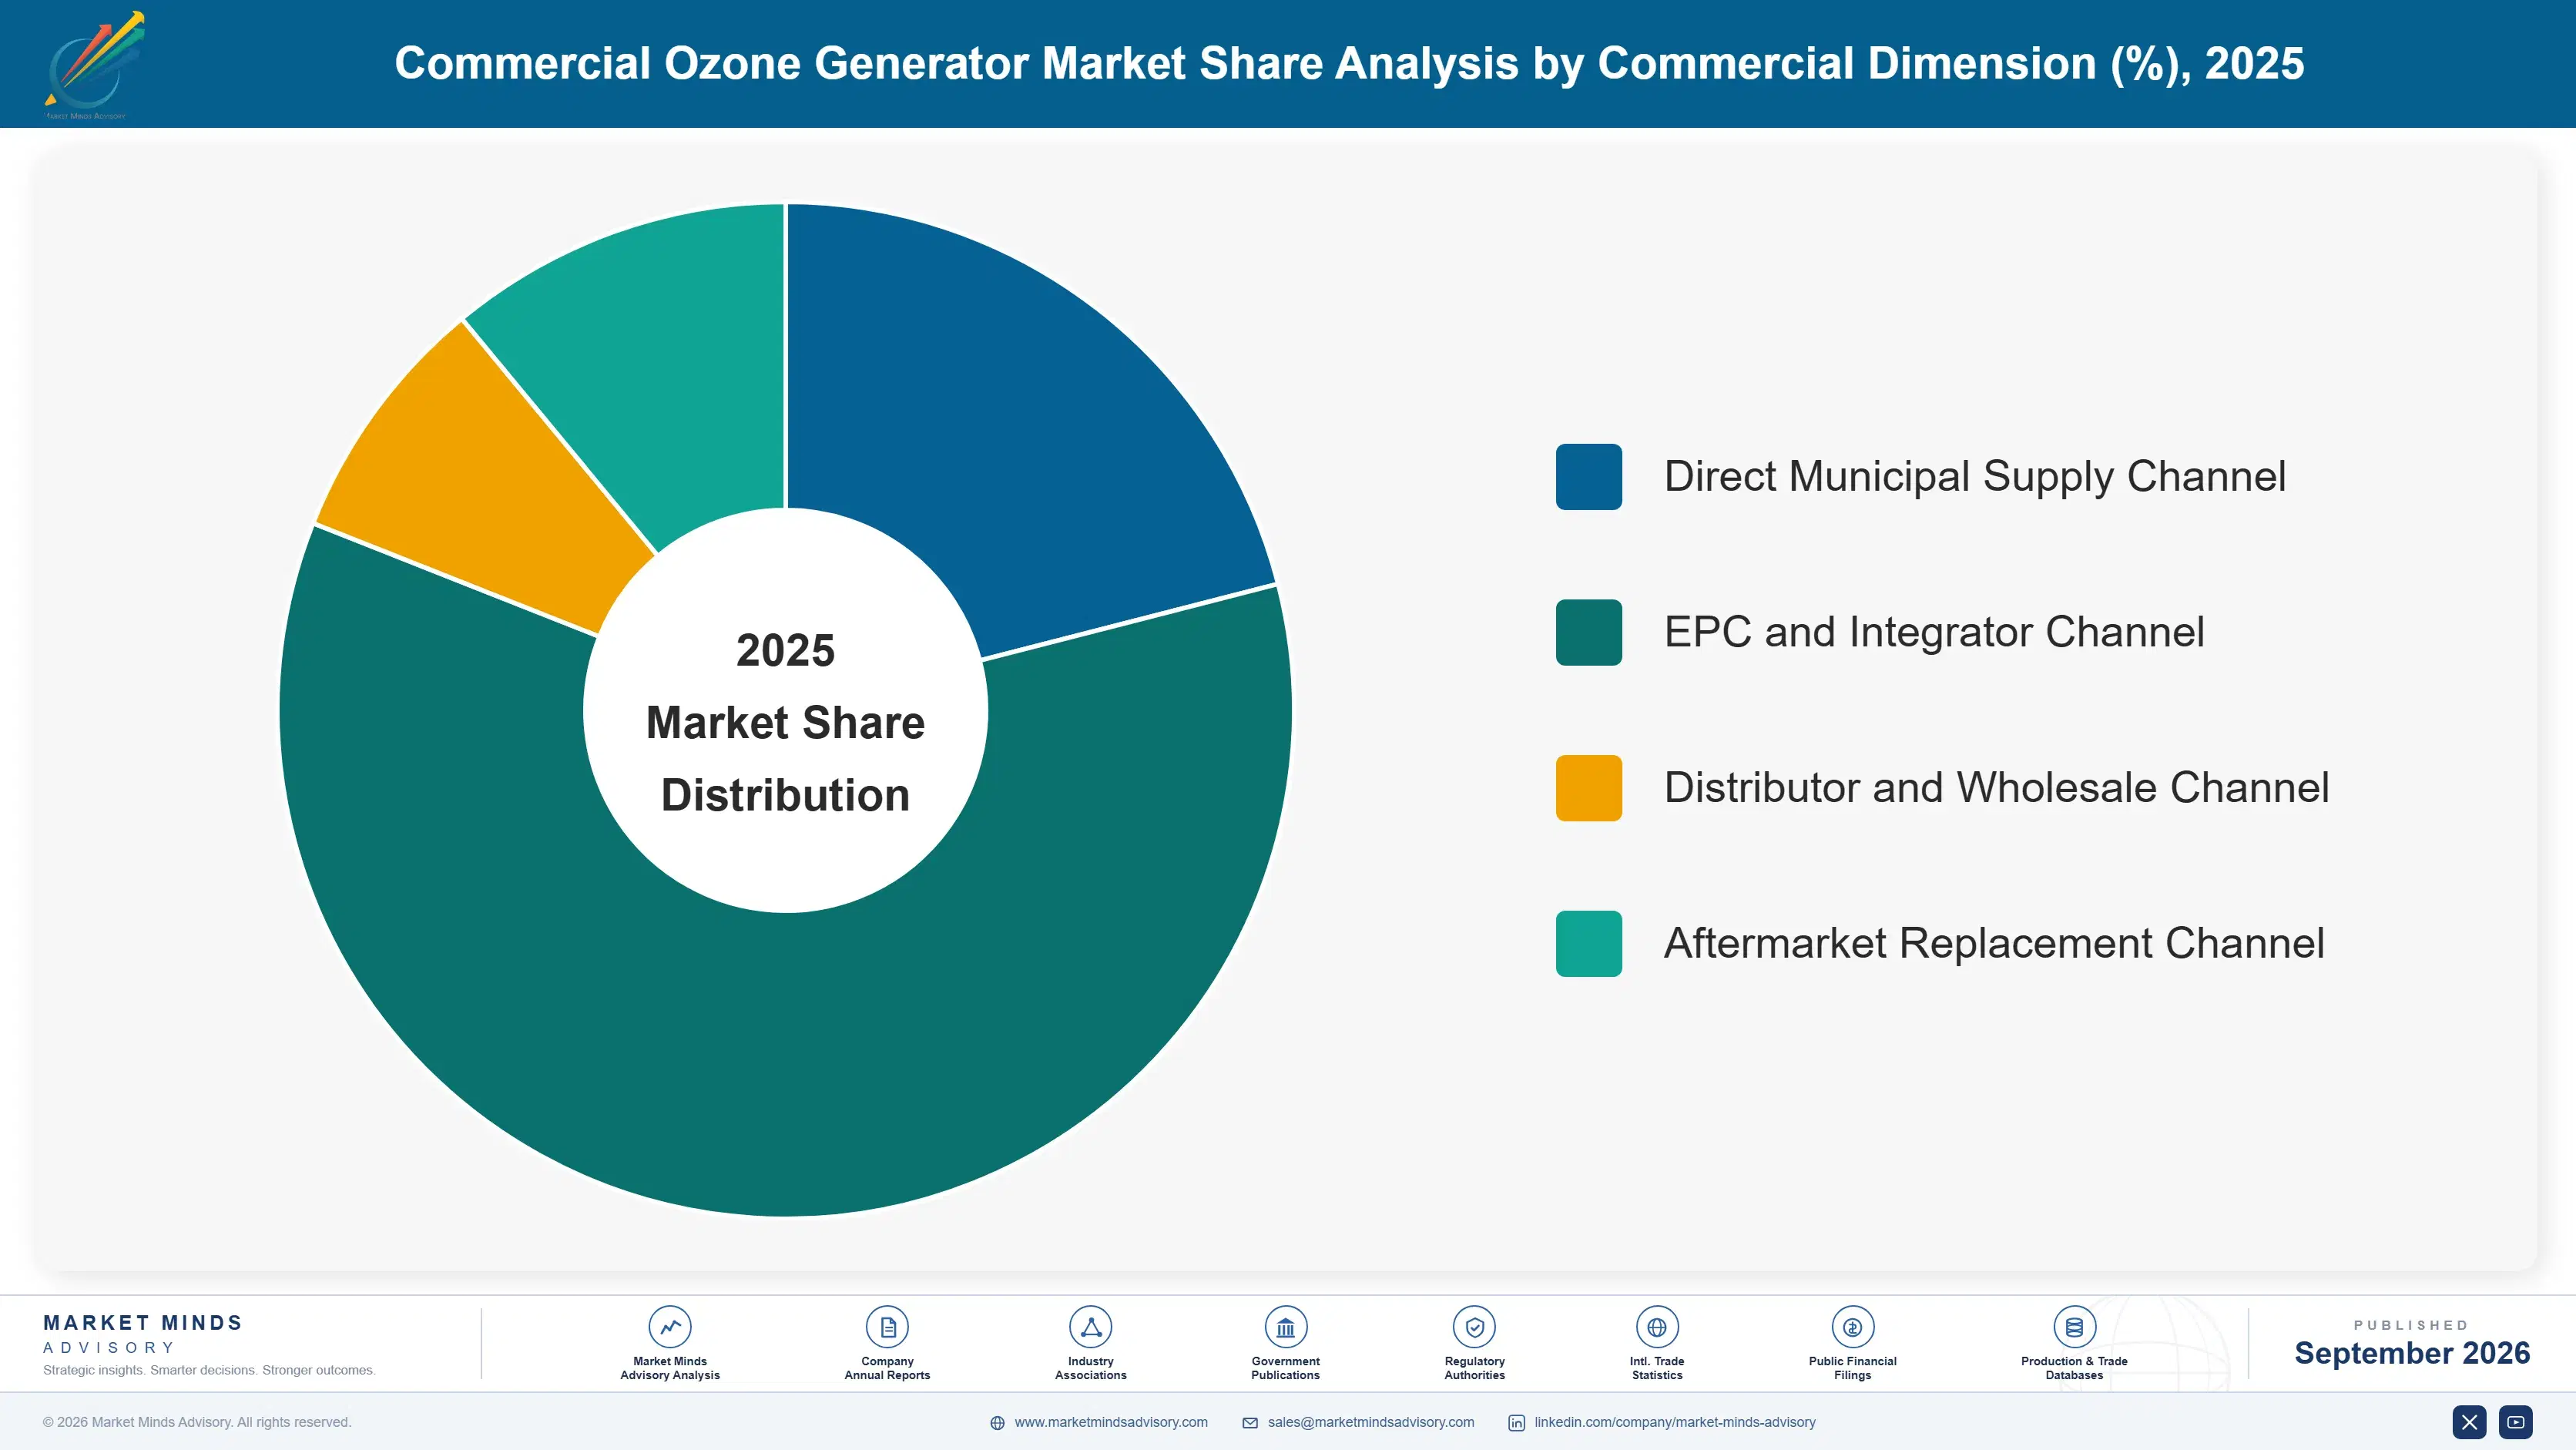Viewport: 2576px width, 1450px height.
Task: Click the Government Publications building icon
Action: (1285, 1327)
